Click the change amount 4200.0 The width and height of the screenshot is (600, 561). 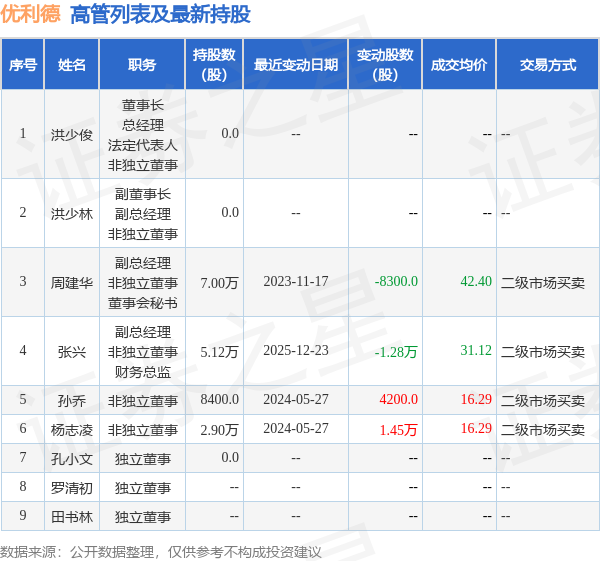tap(399, 399)
